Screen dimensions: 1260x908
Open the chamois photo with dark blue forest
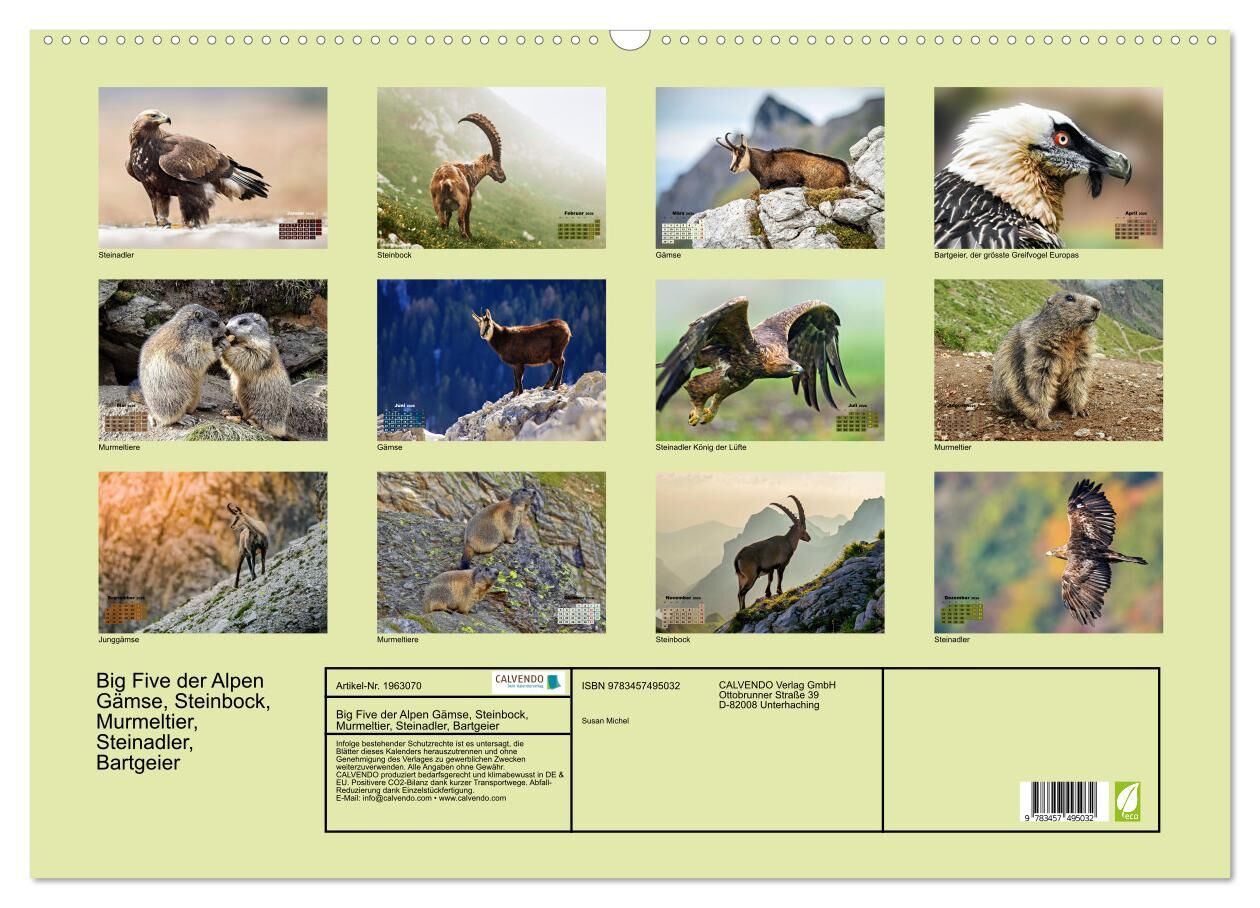click(491, 360)
